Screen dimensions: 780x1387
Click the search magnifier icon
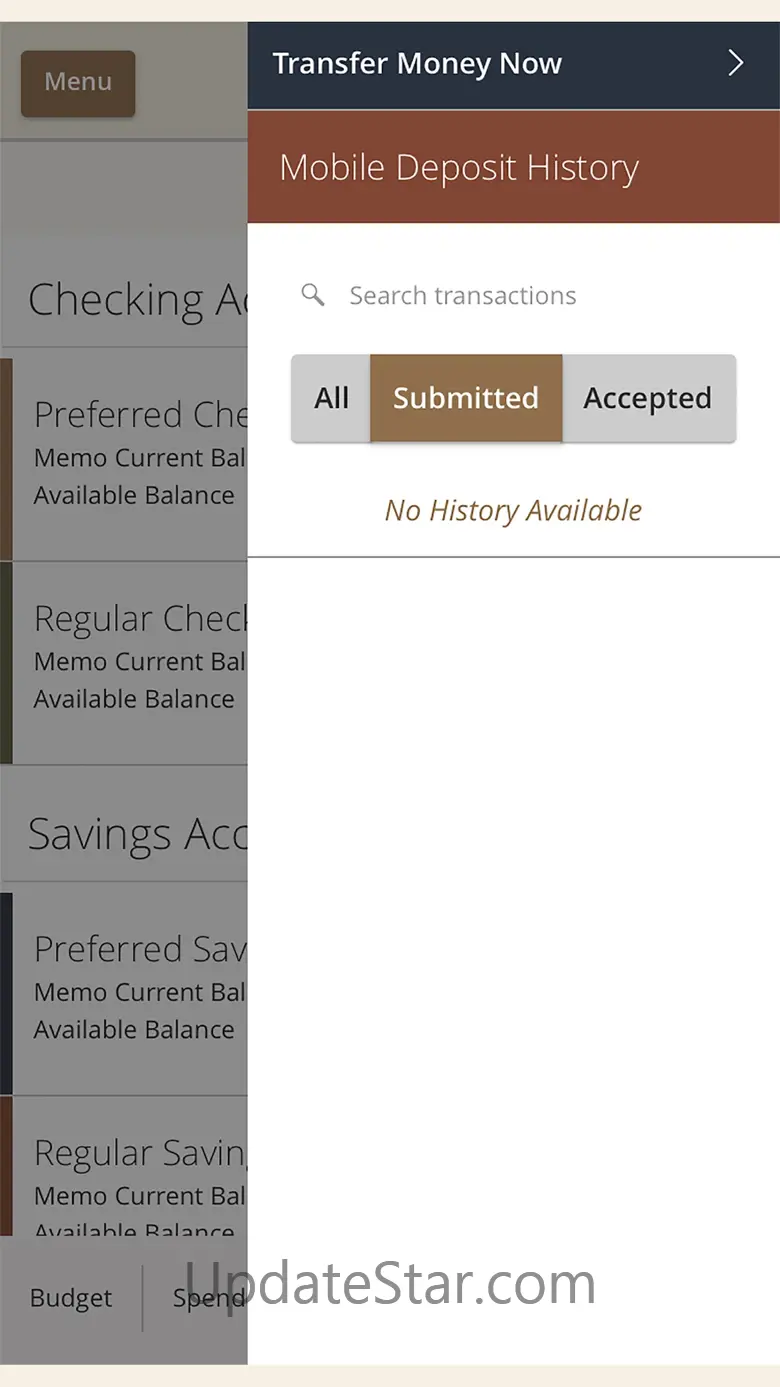313,295
